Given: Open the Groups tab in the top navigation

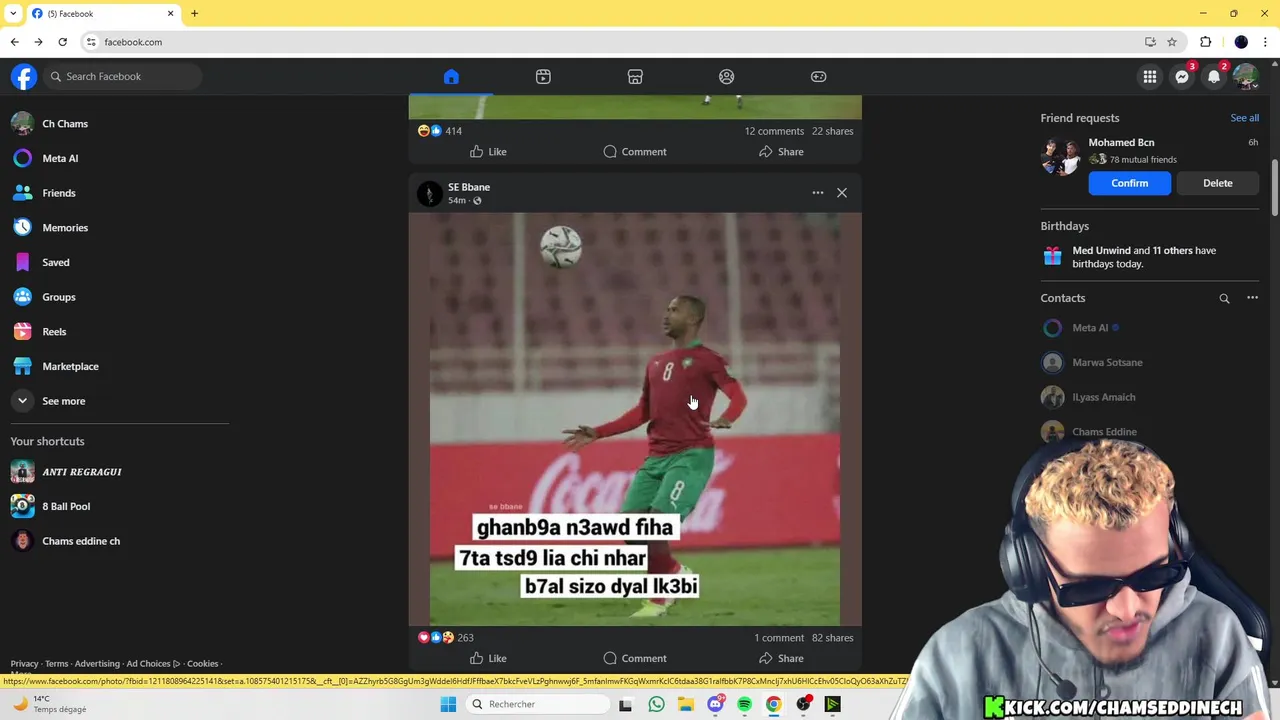Looking at the screenshot, I should [727, 77].
